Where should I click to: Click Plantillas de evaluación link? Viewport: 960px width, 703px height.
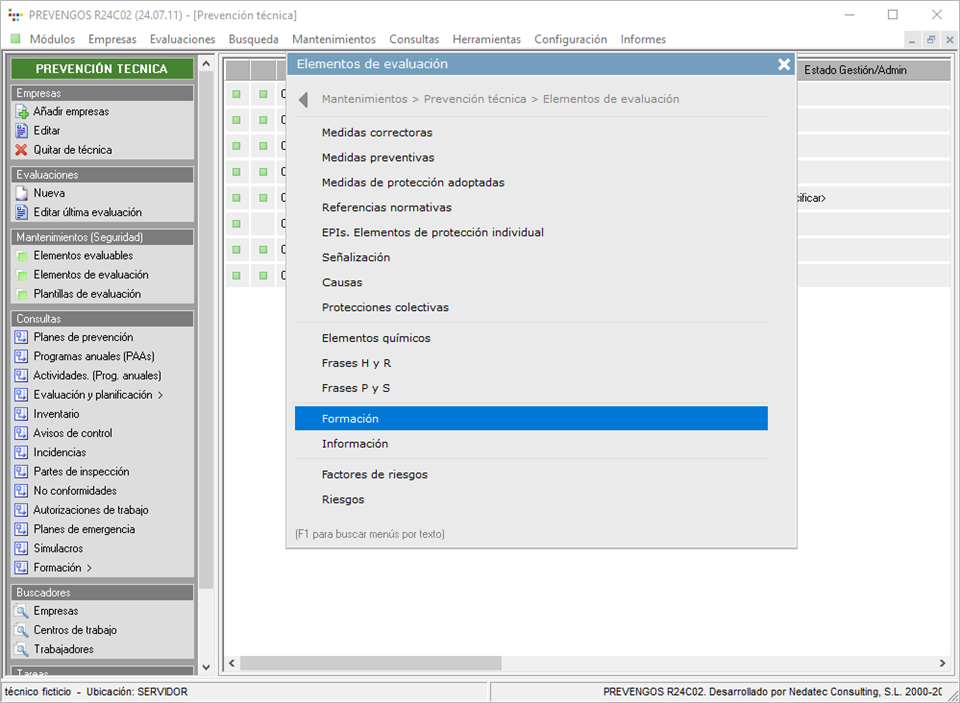(x=87, y=294)
